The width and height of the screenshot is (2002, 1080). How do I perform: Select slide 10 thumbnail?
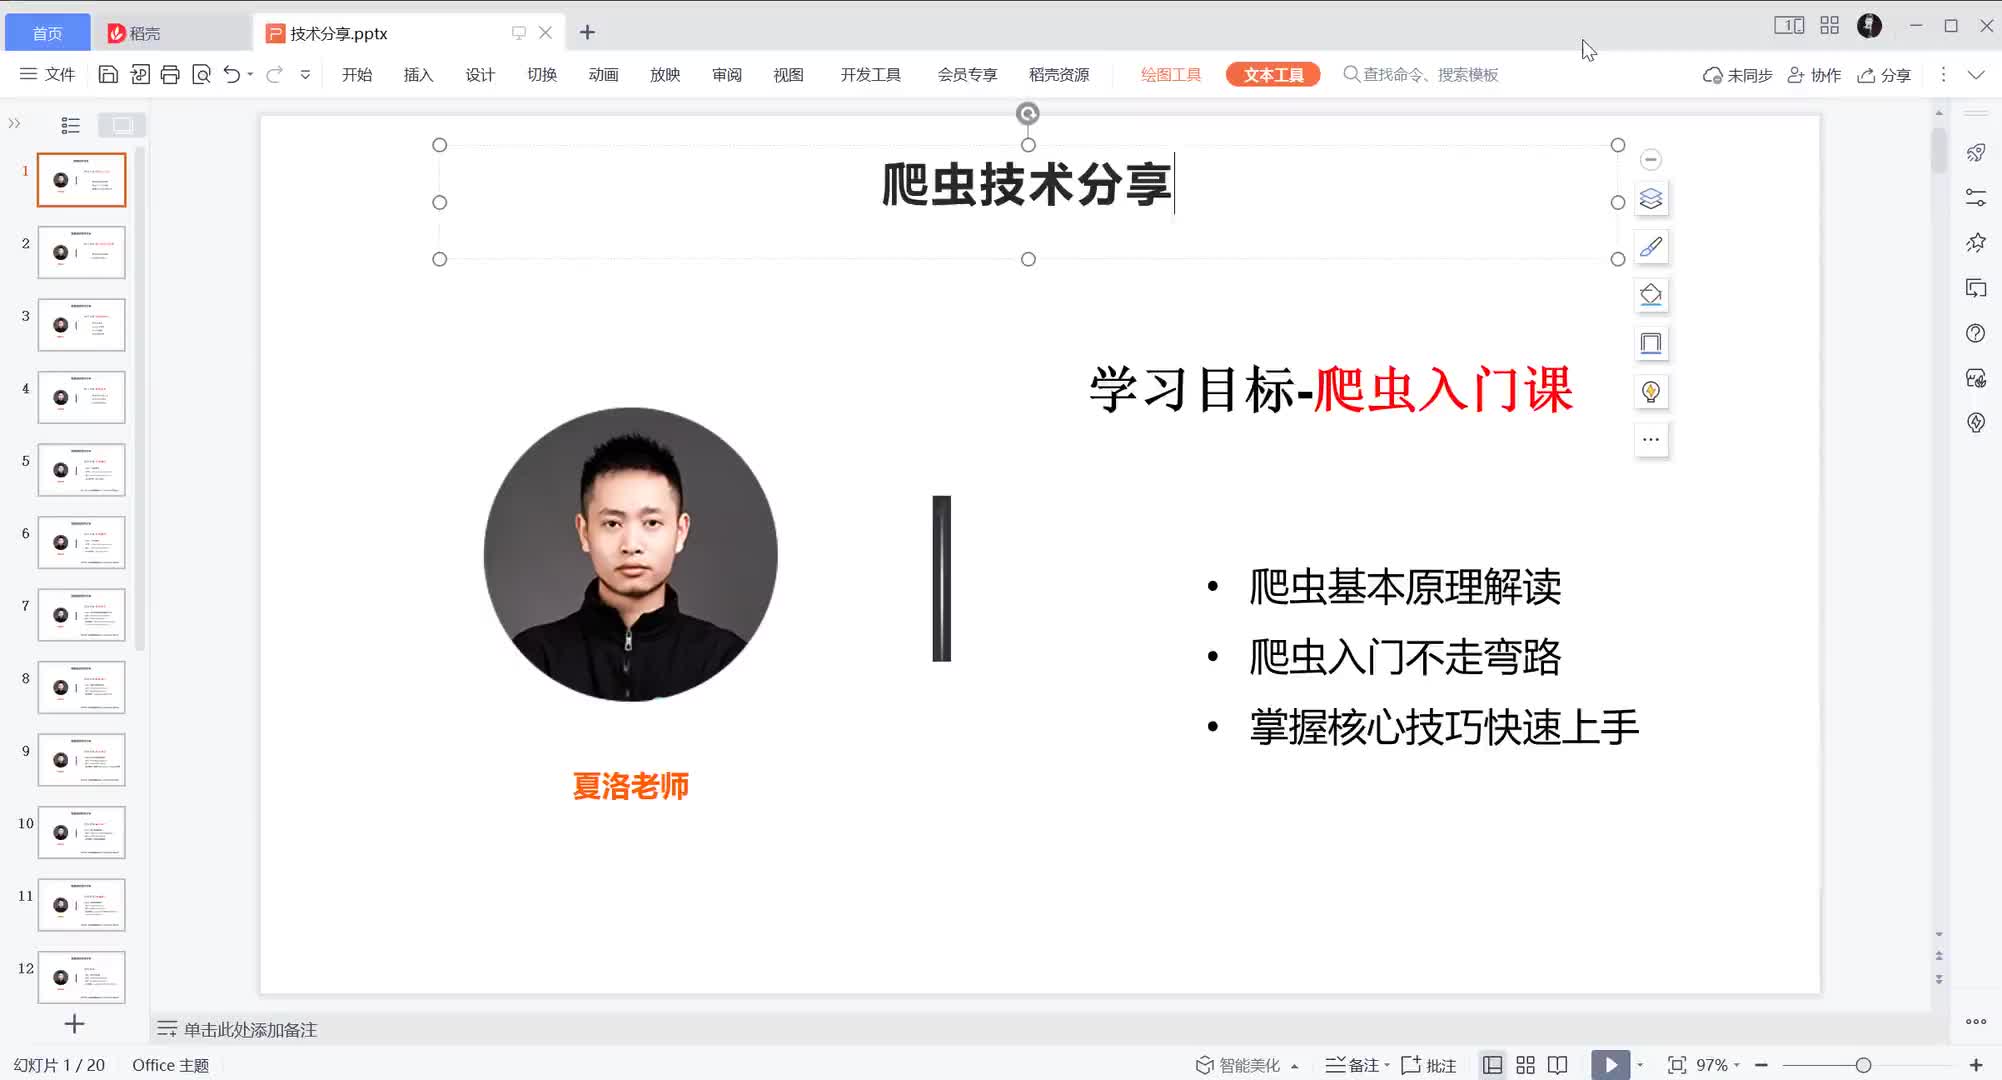81,832
